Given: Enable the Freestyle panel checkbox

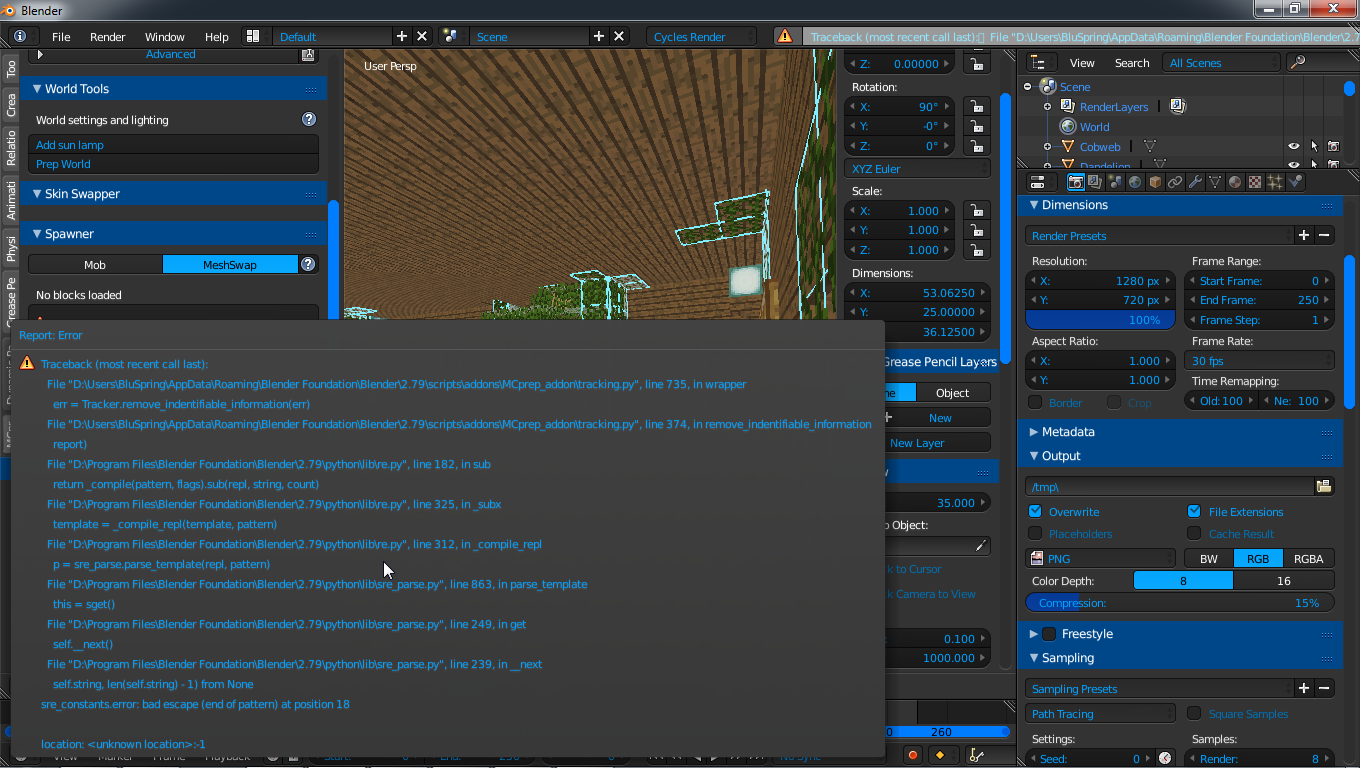Looking at the screenshot, I should tap(1049, 634).
